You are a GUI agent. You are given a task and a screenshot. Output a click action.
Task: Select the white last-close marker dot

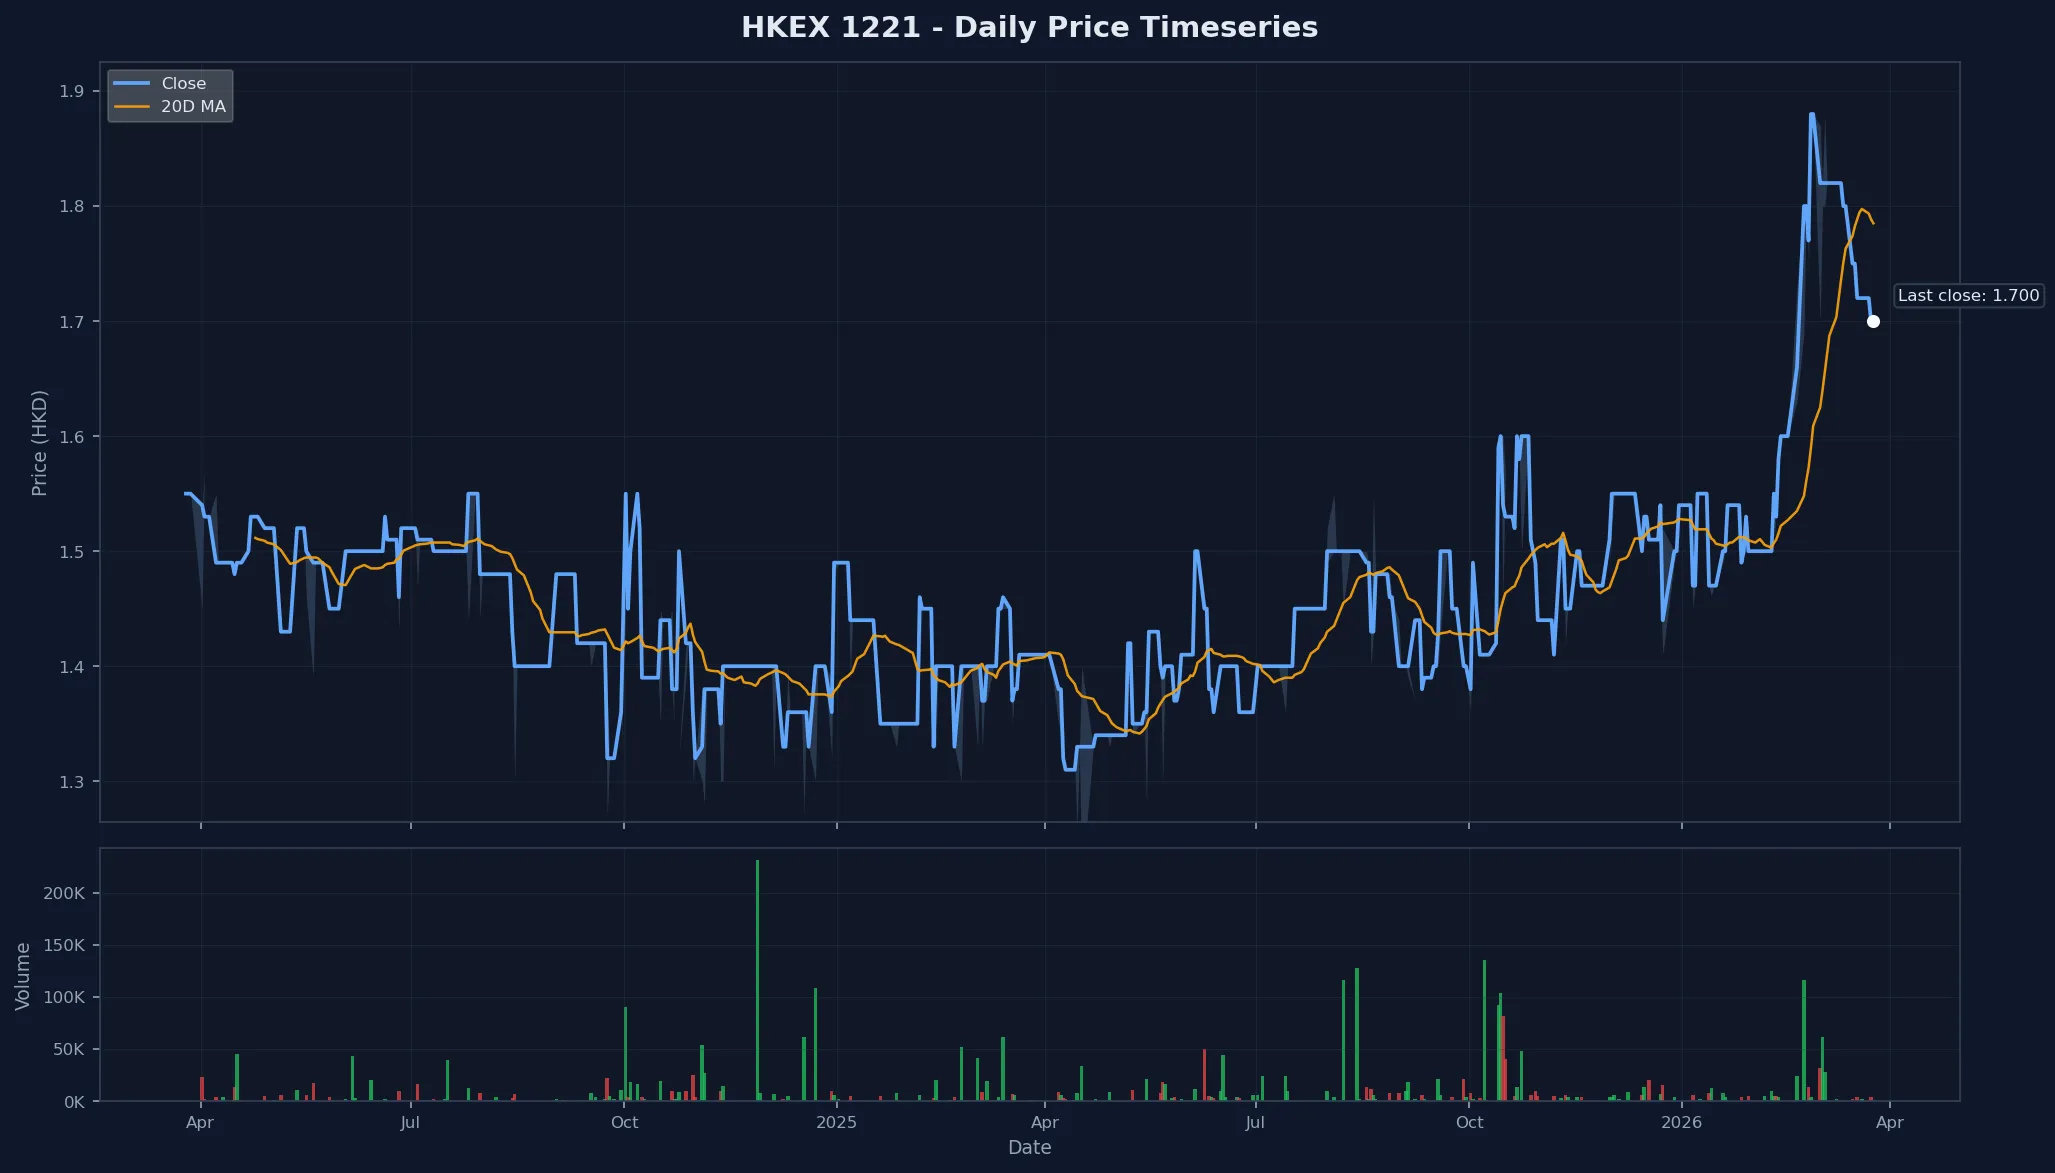click(x=1874, y=321)
